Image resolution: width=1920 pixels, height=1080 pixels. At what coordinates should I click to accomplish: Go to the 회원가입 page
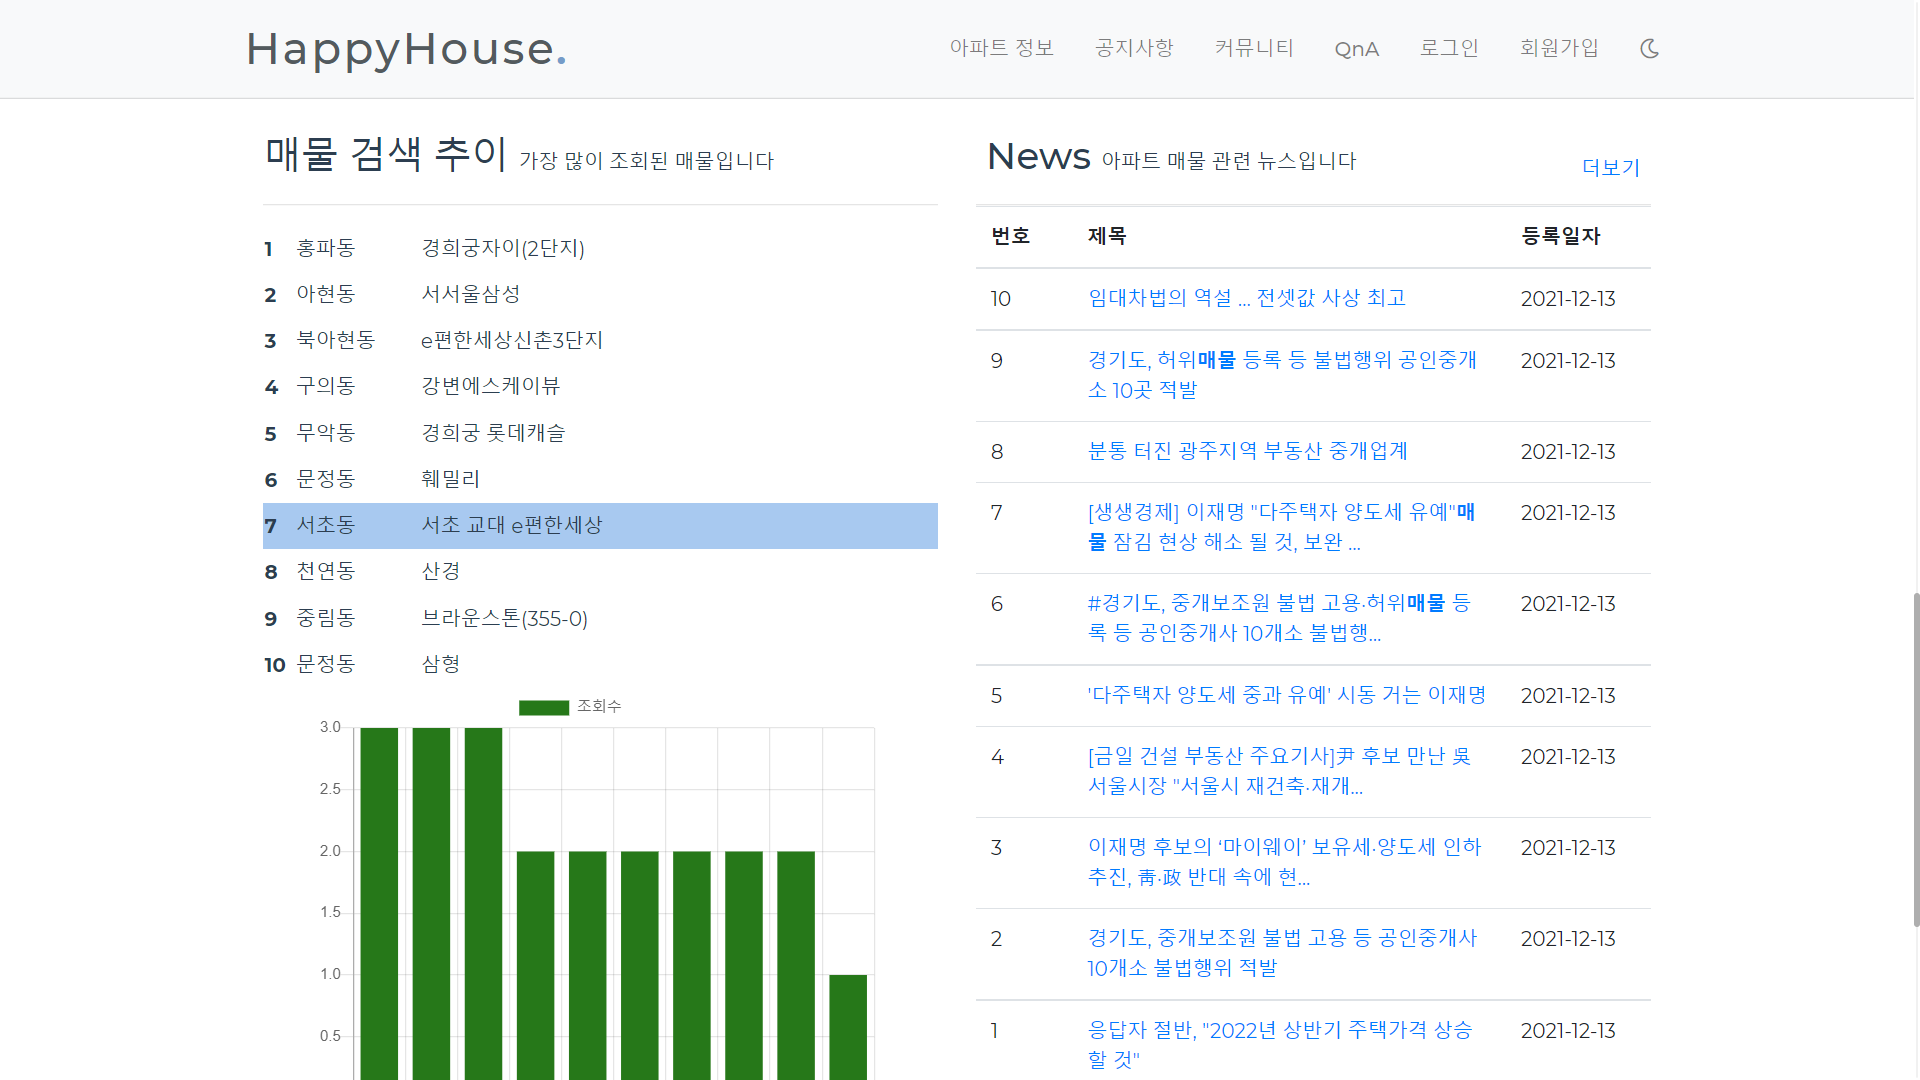1559,48
